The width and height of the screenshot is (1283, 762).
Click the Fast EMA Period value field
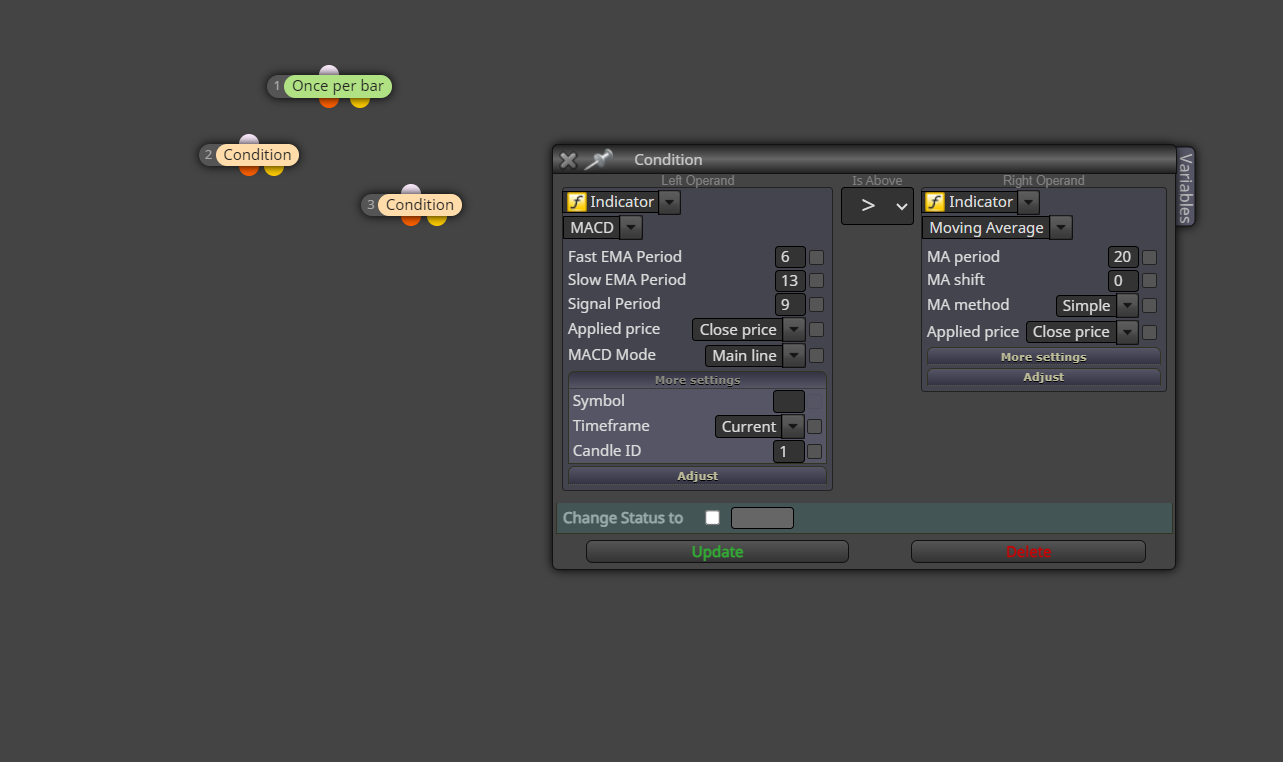click(790, 257)
